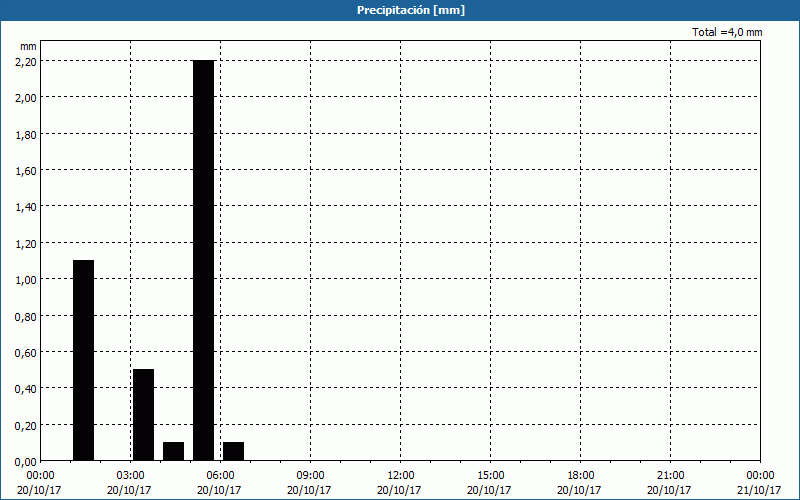Select the 'Total =4,0 mm' label
Screen dimensions: 800x500
click(x=727, y=32)
